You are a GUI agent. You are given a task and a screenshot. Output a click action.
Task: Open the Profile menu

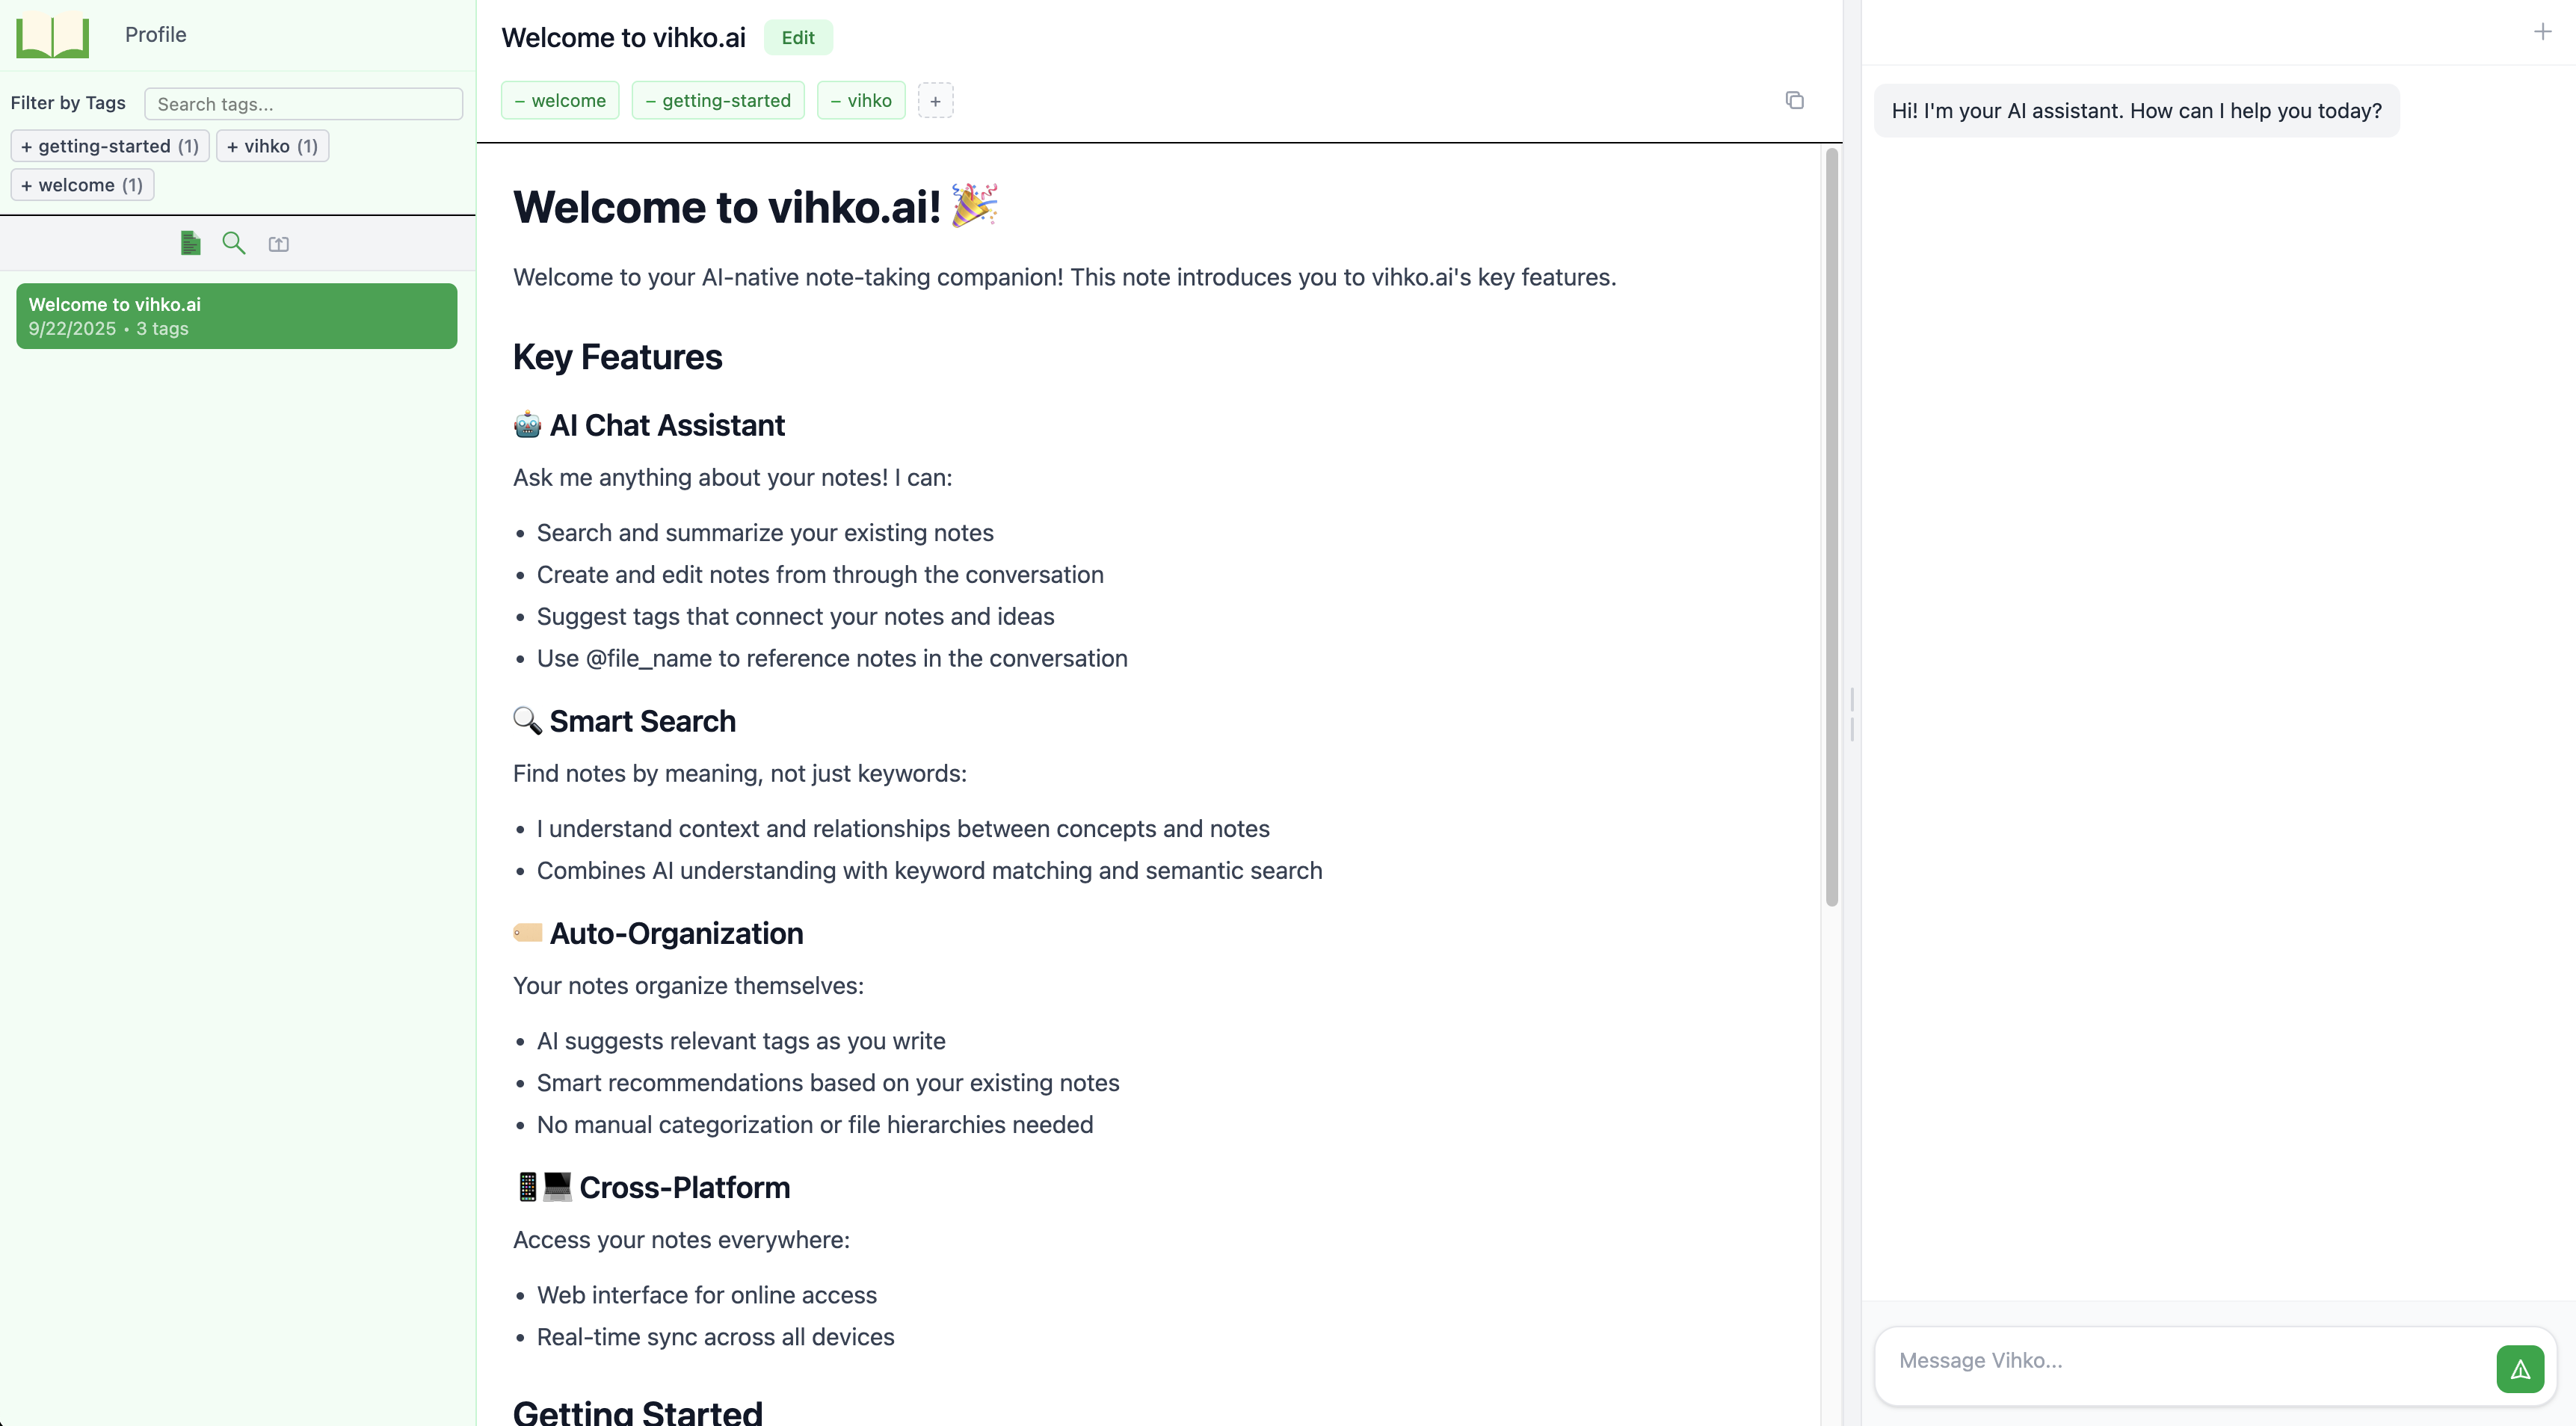point(155,35)
